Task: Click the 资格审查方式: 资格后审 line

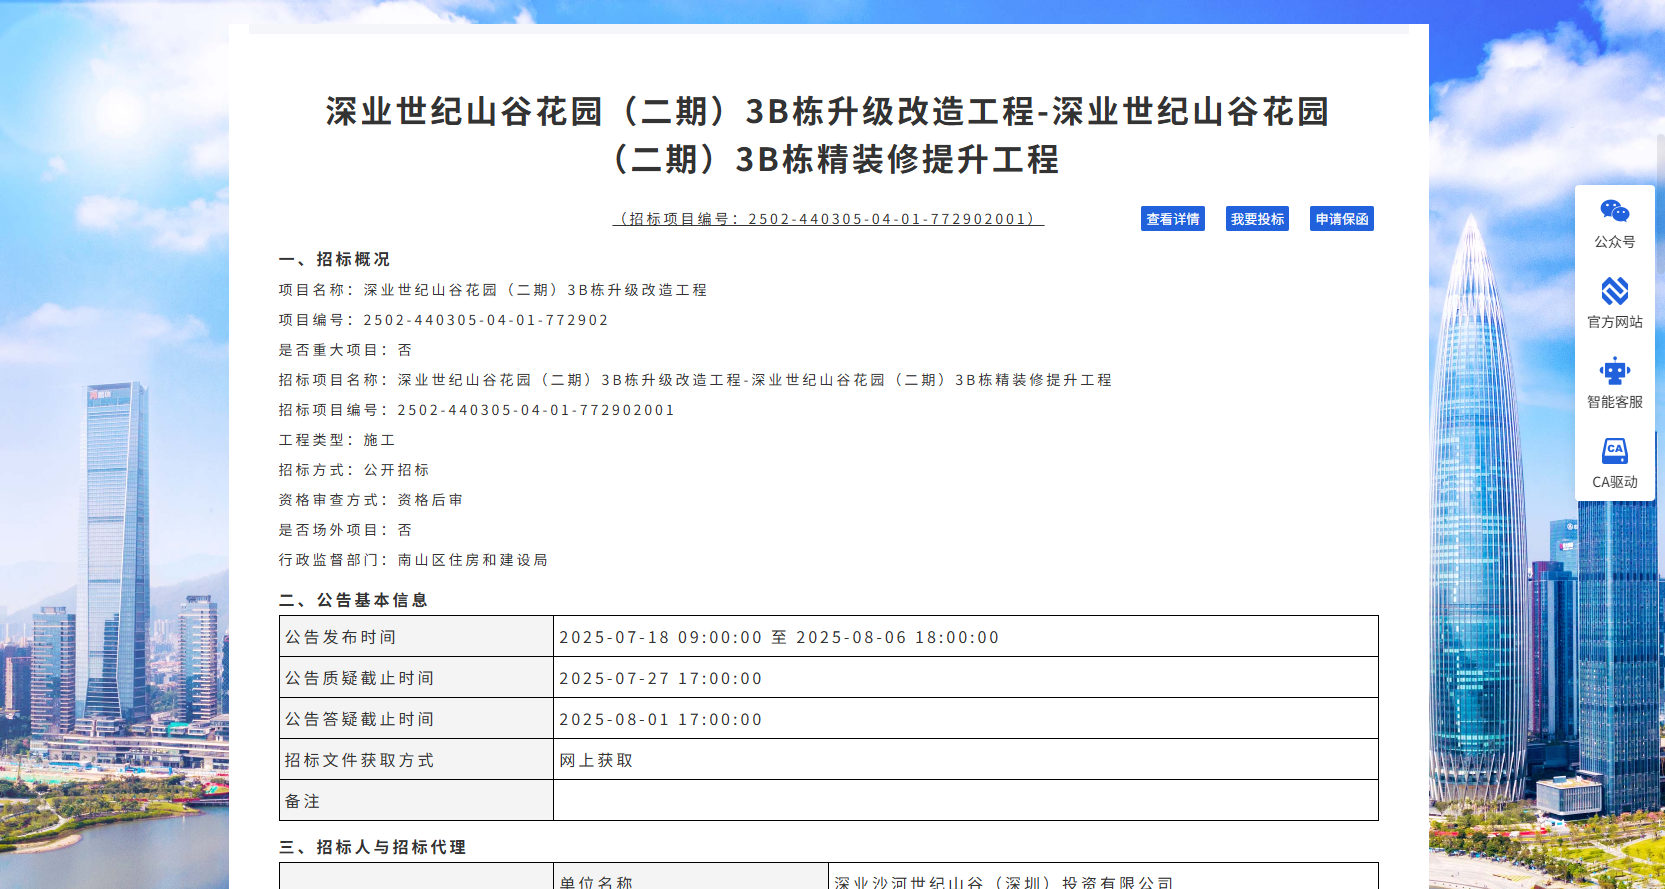Action: pyautogui.click(x=371, y=500)
